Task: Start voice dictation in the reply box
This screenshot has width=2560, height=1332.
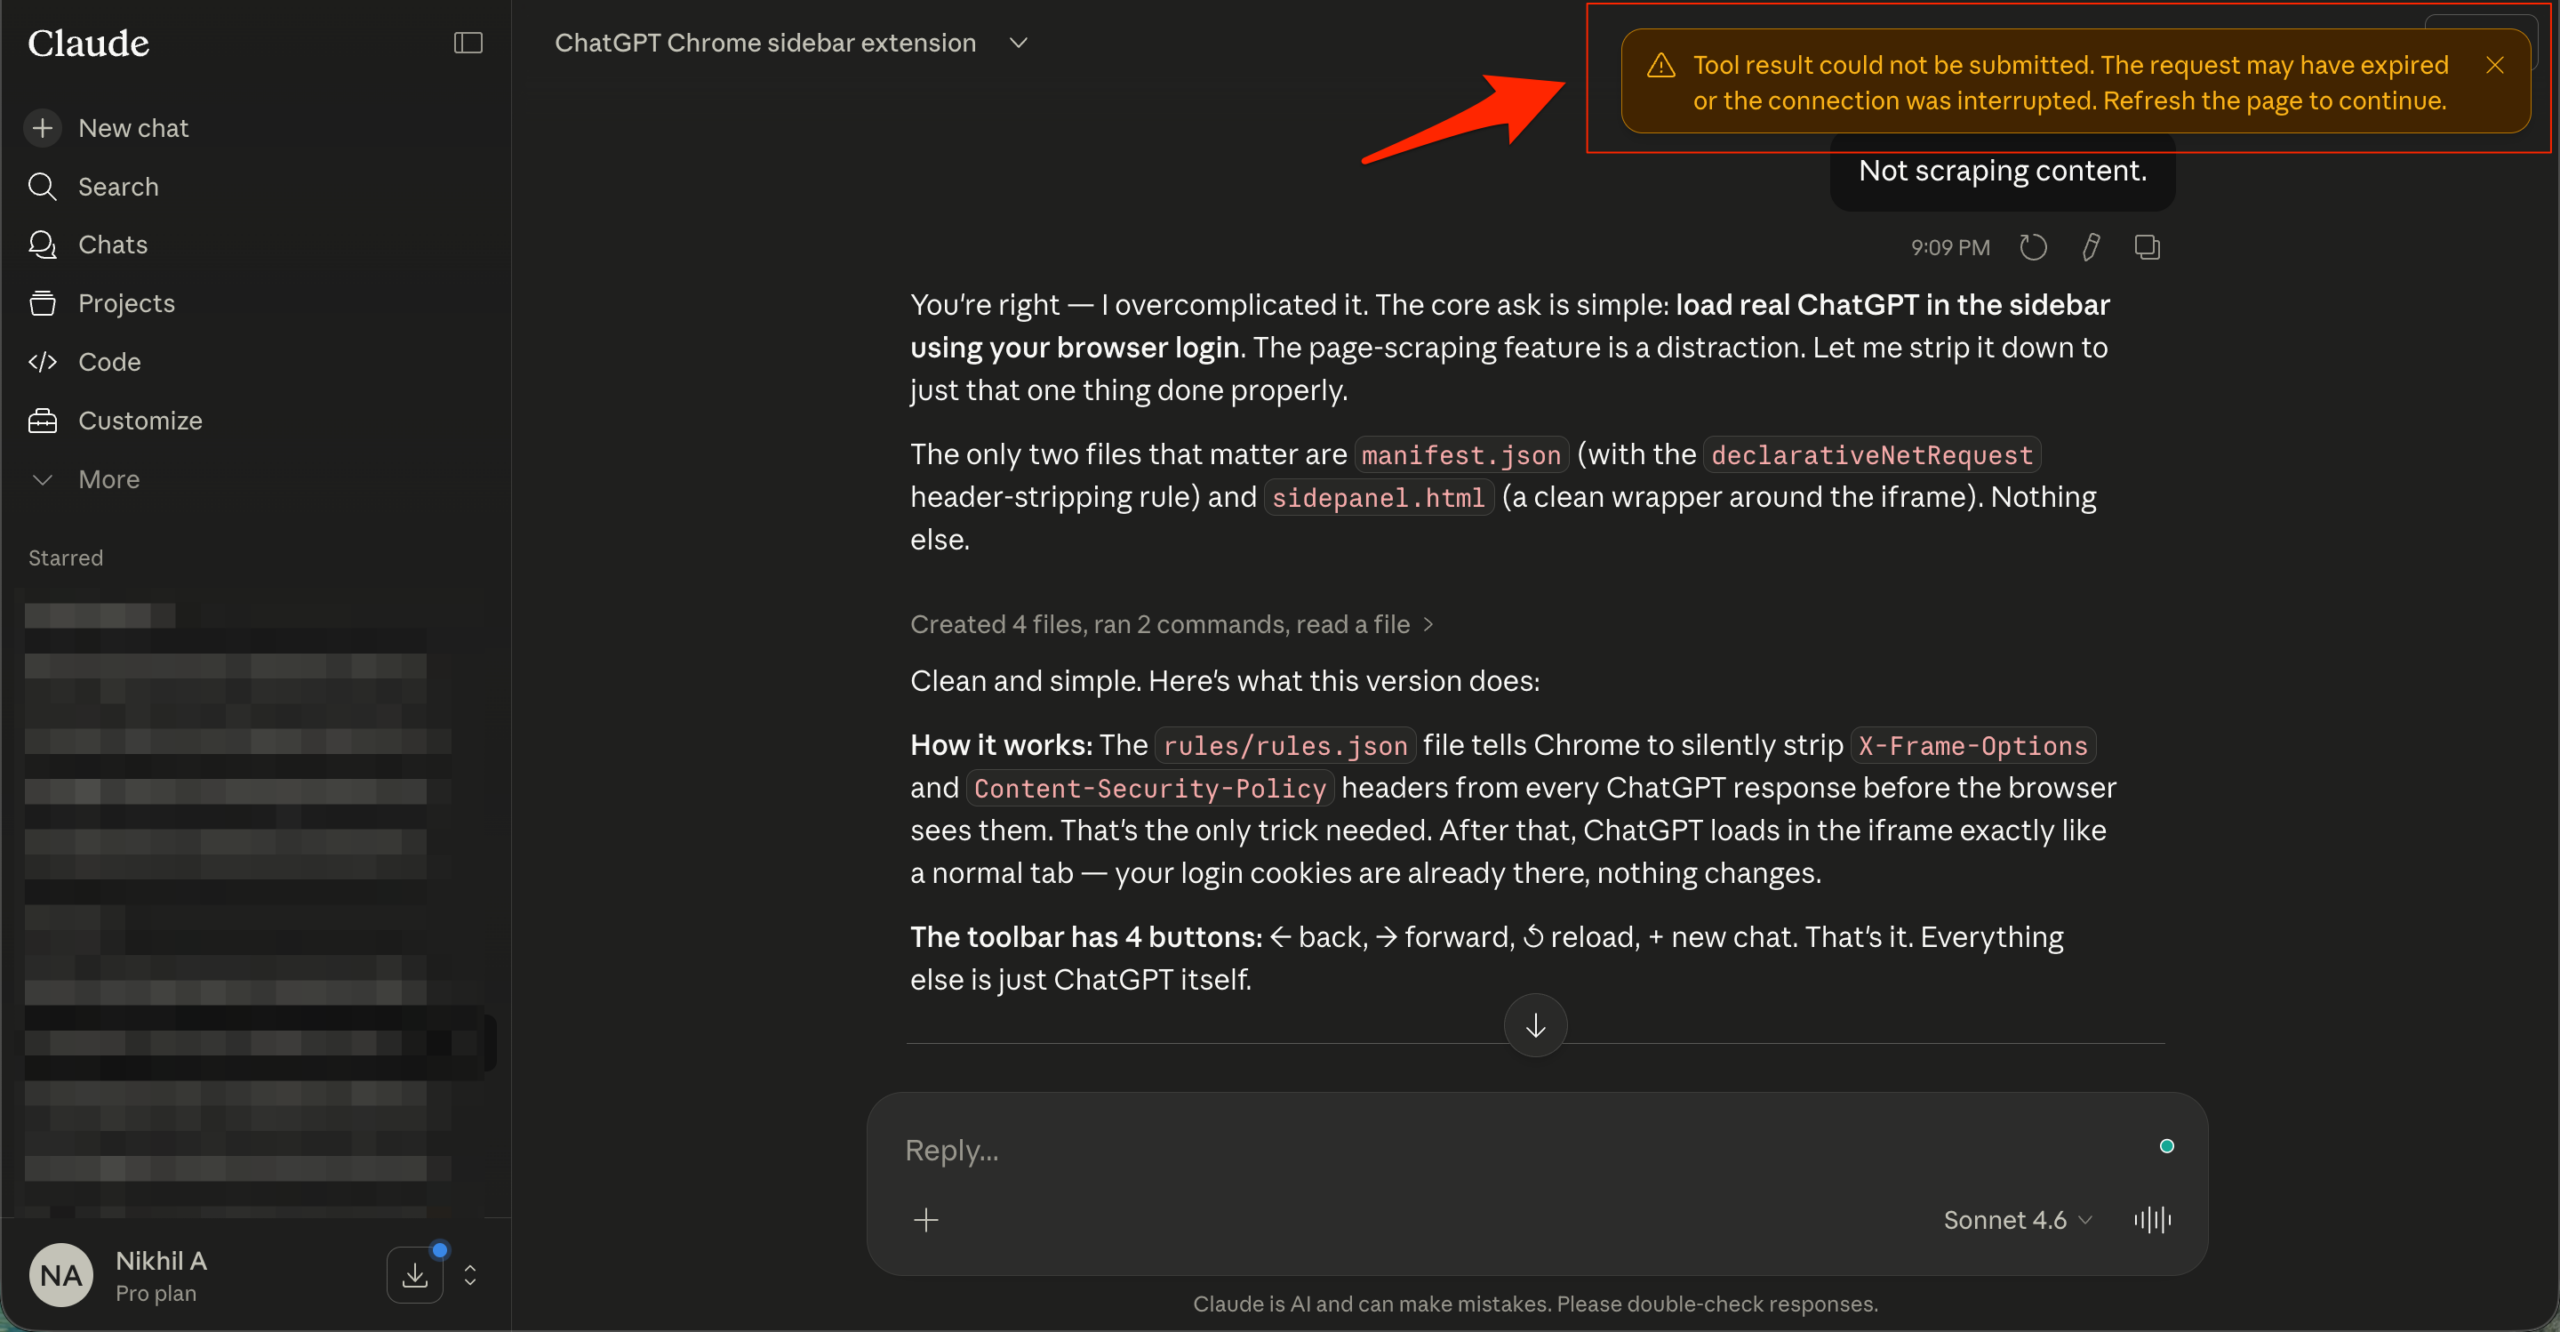Action: coord(2152,1219)
